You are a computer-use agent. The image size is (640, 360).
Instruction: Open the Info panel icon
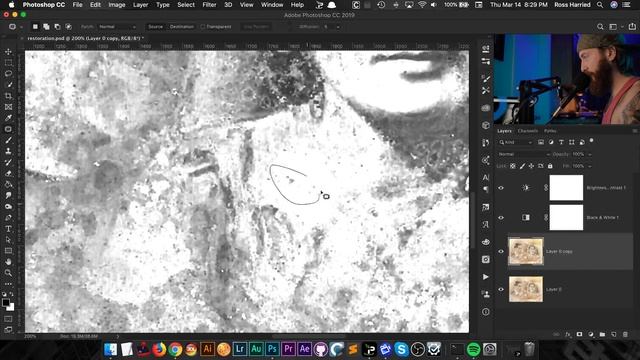point(486,312)
